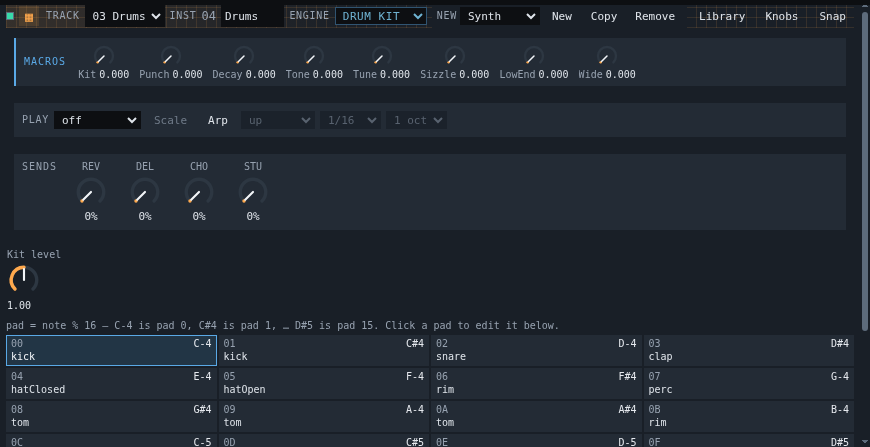Viewport: 870px width, 447px height.
Task: Open the arp direction dropdown showing up
Action: (278, 120)
